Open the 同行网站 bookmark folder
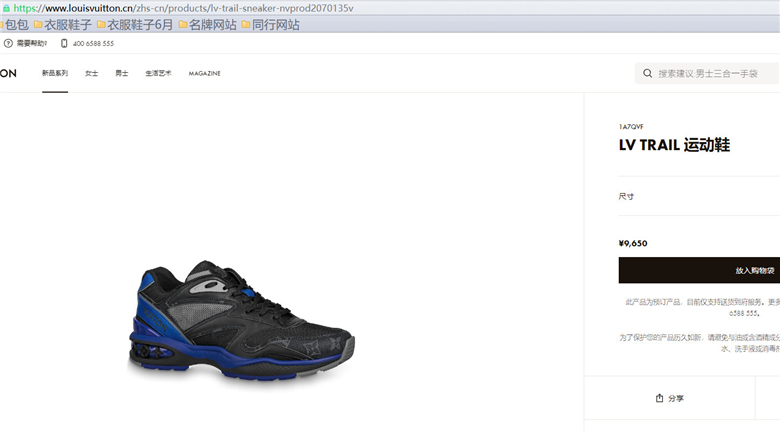 (271, 24)
